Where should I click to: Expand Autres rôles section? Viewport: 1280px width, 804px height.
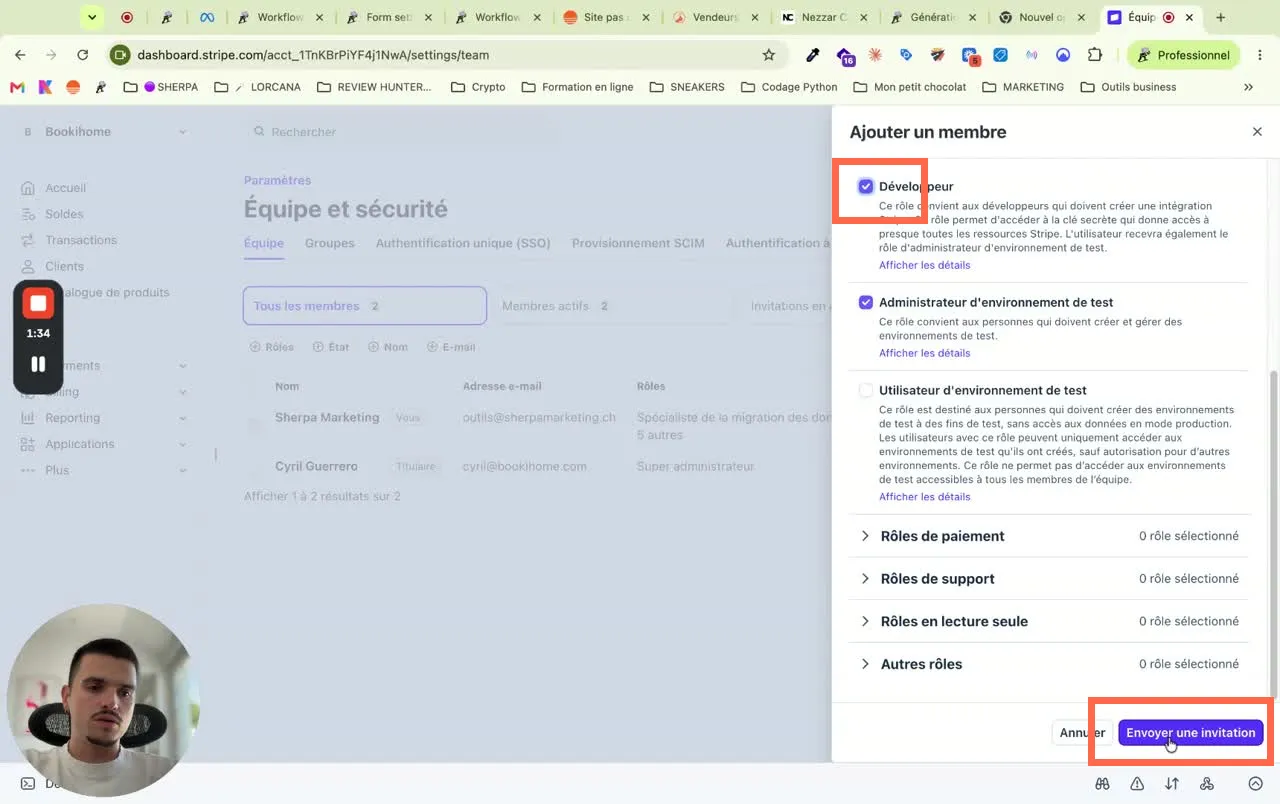coord(1049,664)
